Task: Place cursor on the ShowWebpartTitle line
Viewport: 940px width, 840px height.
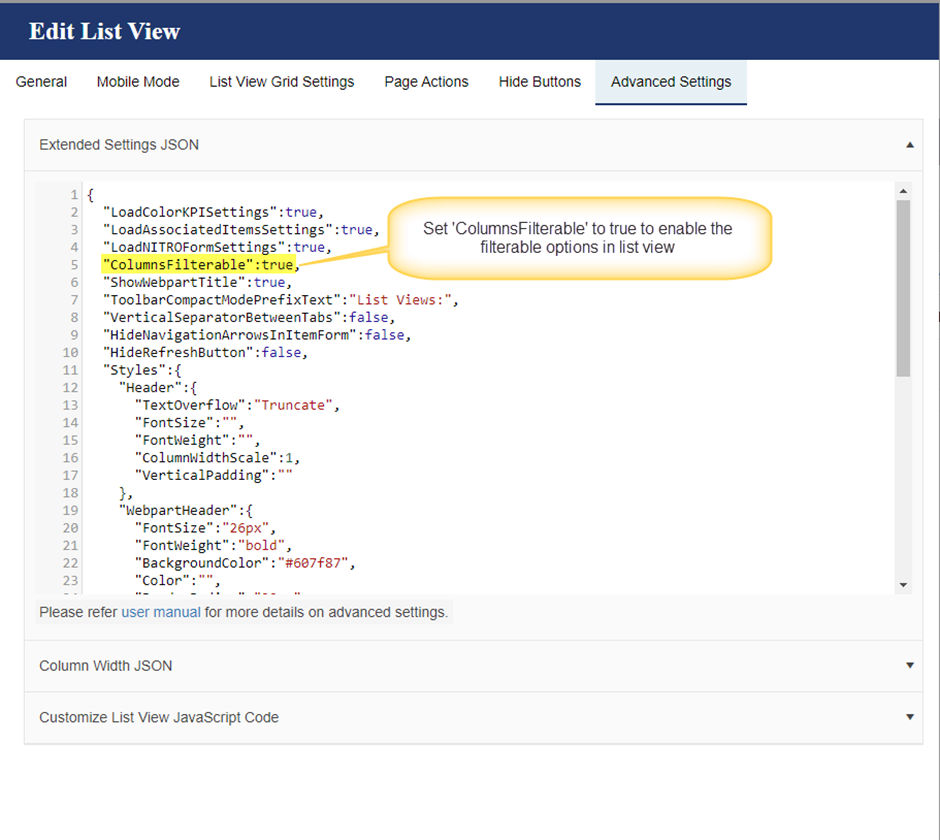Action: tap(197, 282)
